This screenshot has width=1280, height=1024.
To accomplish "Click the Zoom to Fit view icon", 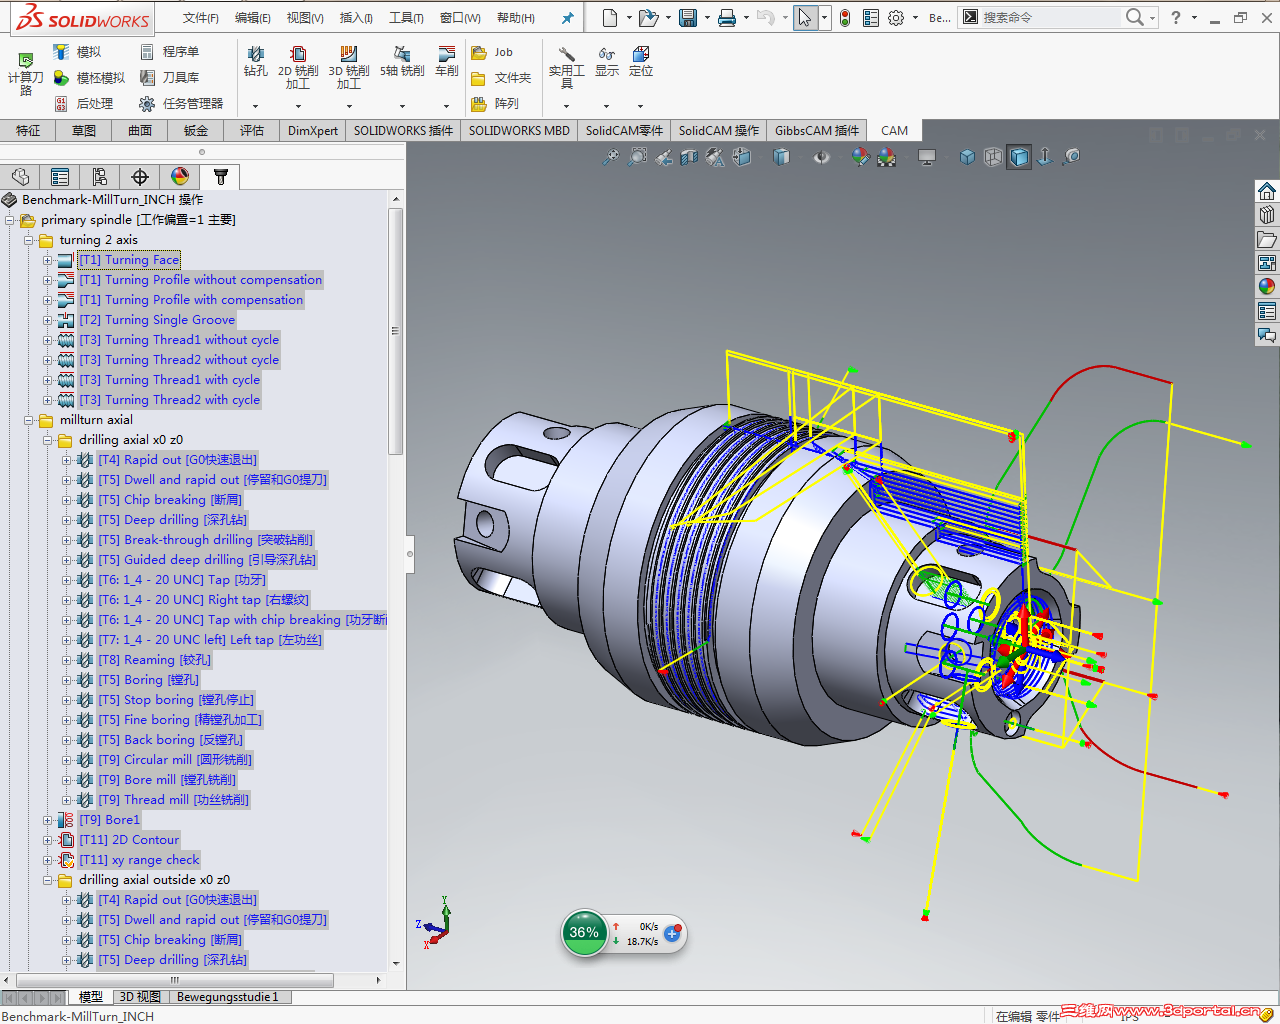I will [610, 157].
